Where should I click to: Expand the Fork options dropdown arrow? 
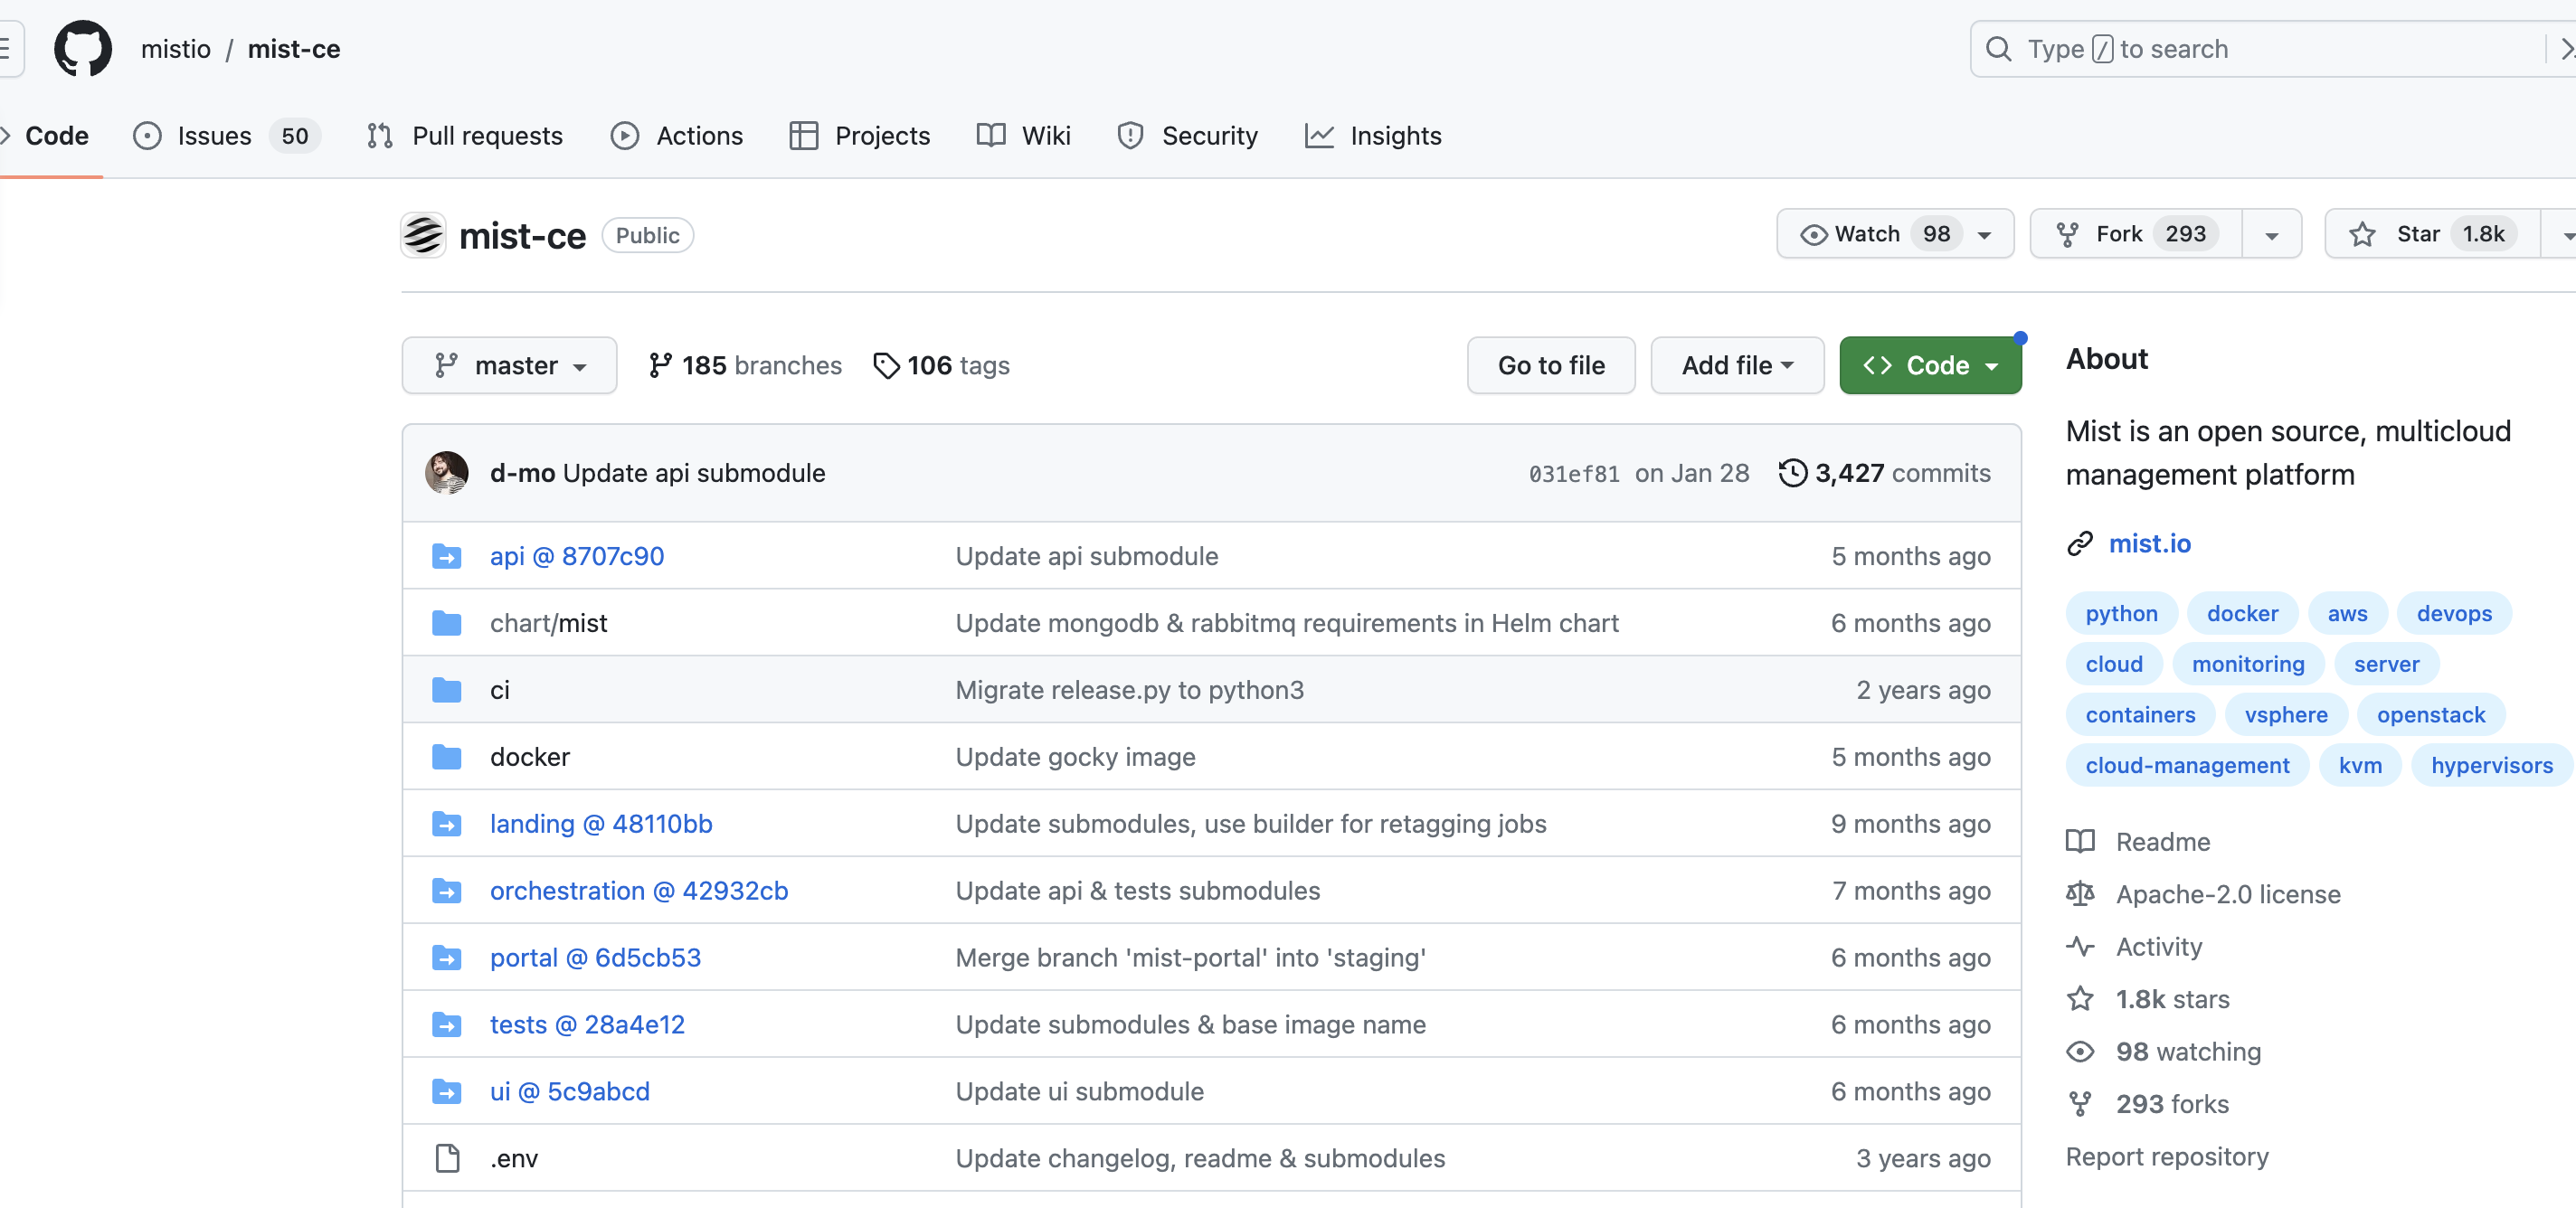coord(2271,235)
